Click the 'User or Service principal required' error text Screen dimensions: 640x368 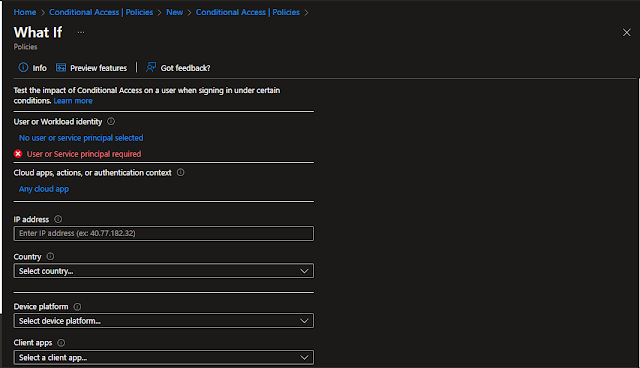(x=84, y=154)
